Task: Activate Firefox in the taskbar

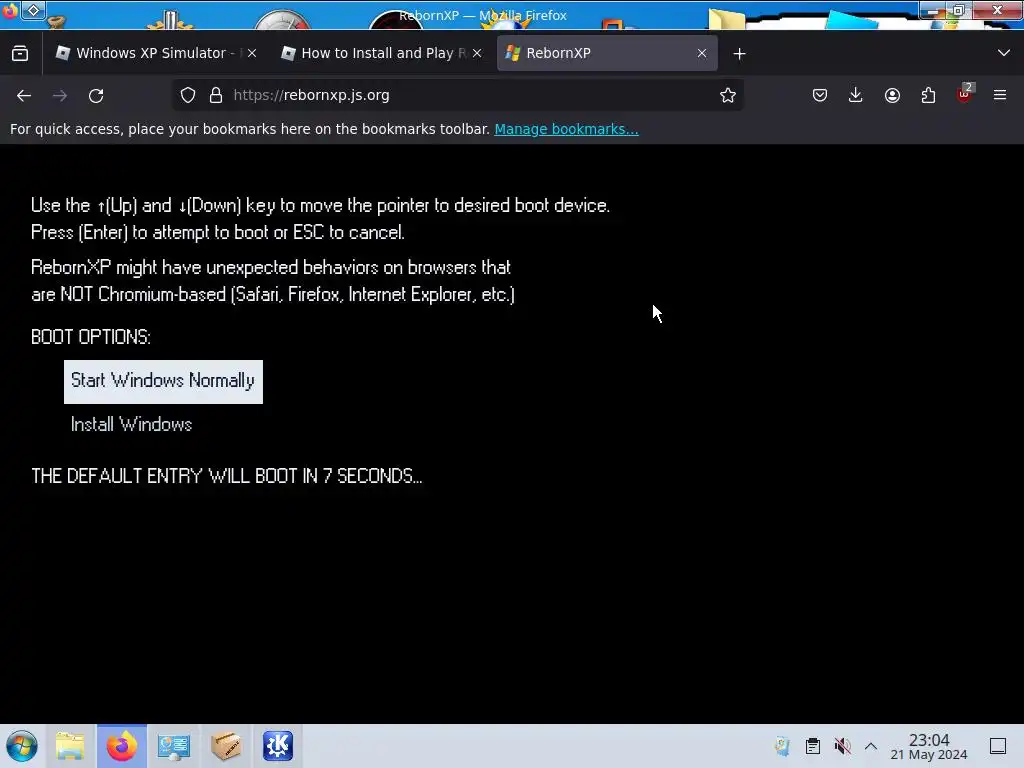Action: tap(122, 746)
